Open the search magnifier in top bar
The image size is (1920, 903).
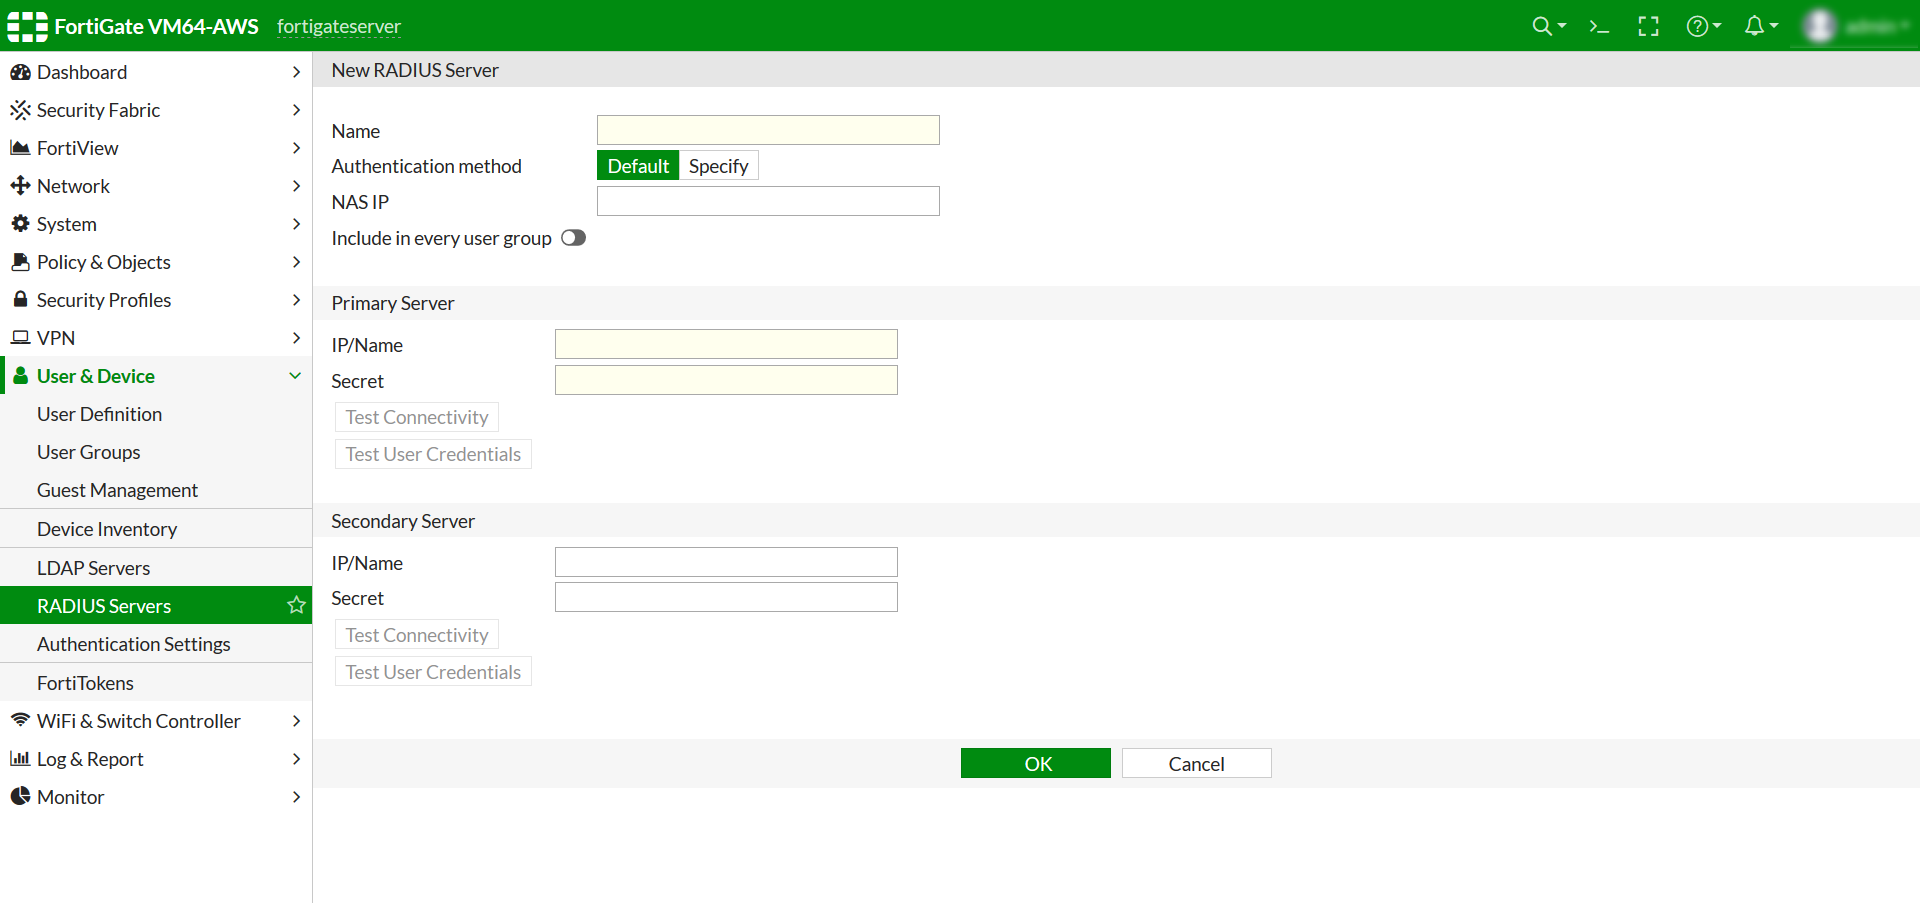tap(1541, 26)
